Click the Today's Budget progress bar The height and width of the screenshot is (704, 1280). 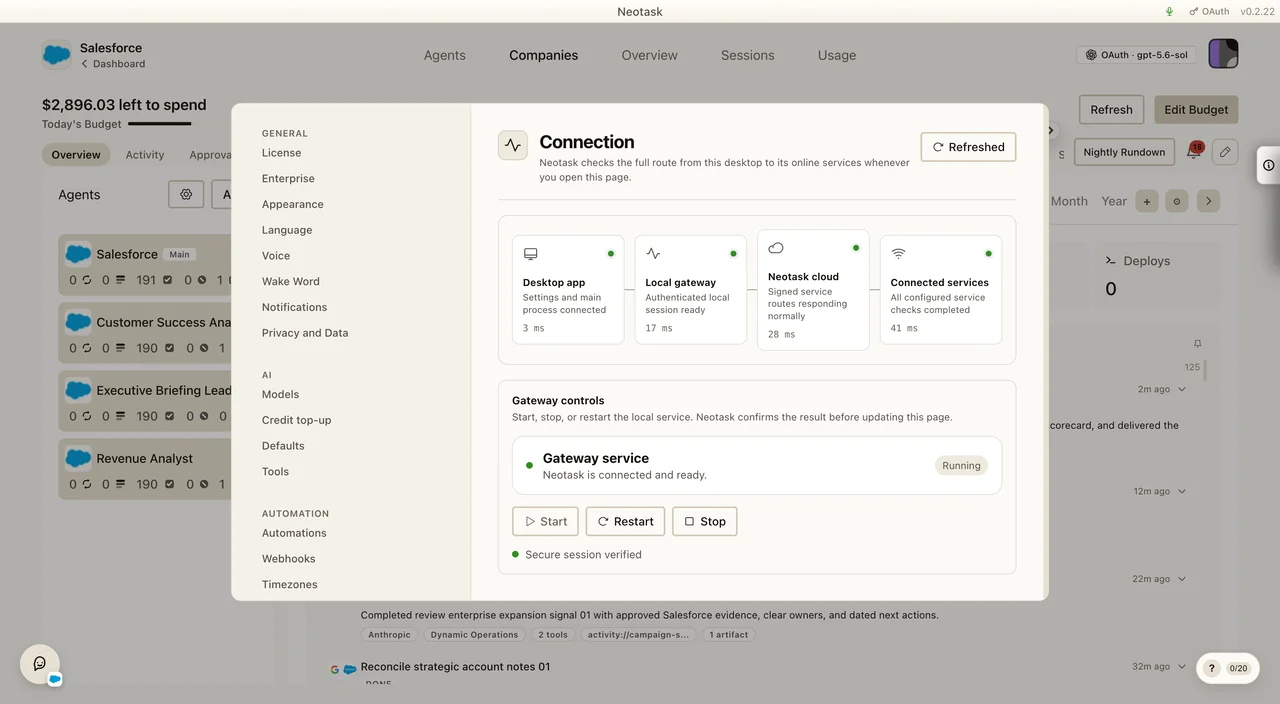point(160,124)
